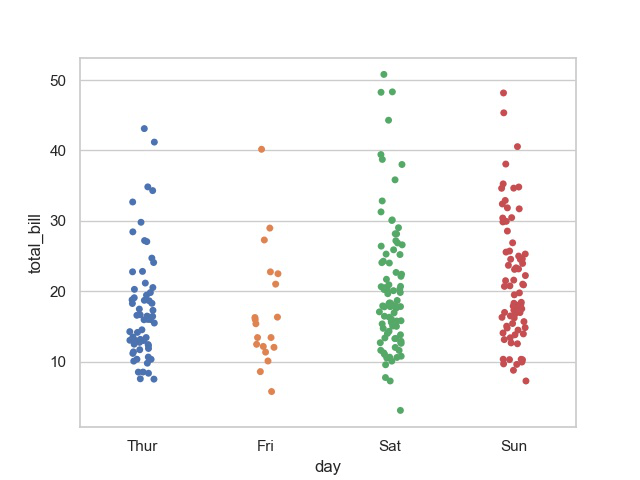Click the 40 y-axis tick label

pos(60,151)
